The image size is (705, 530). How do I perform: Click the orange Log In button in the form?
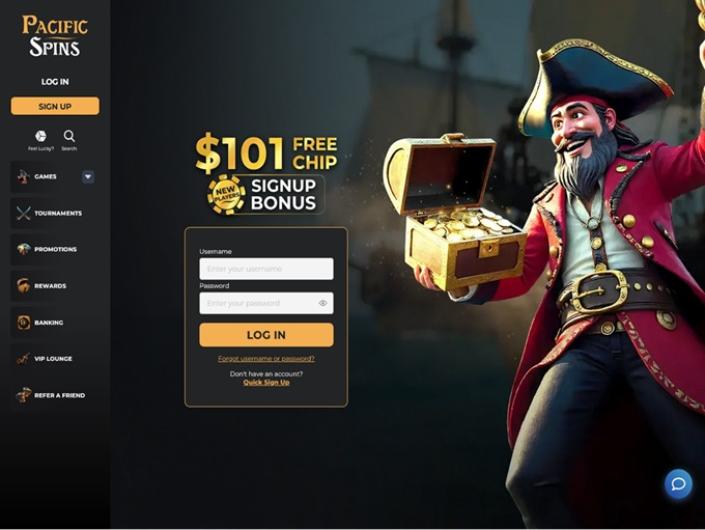[x=266, y=335]
